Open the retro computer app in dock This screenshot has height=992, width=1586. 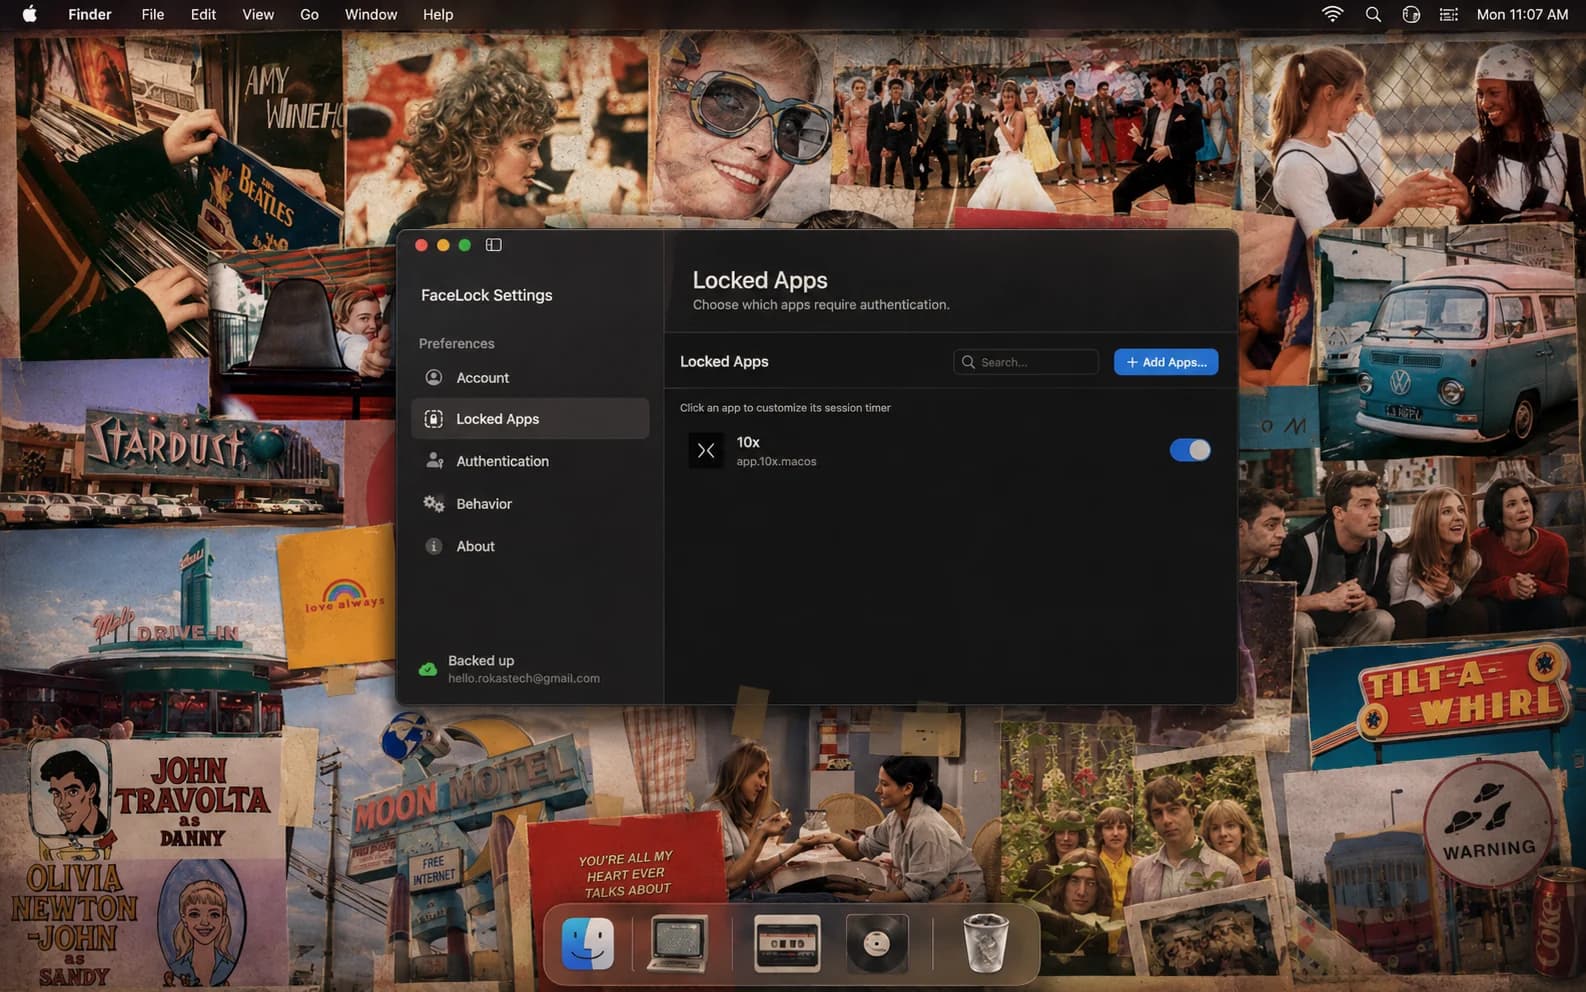pos(678,943)
